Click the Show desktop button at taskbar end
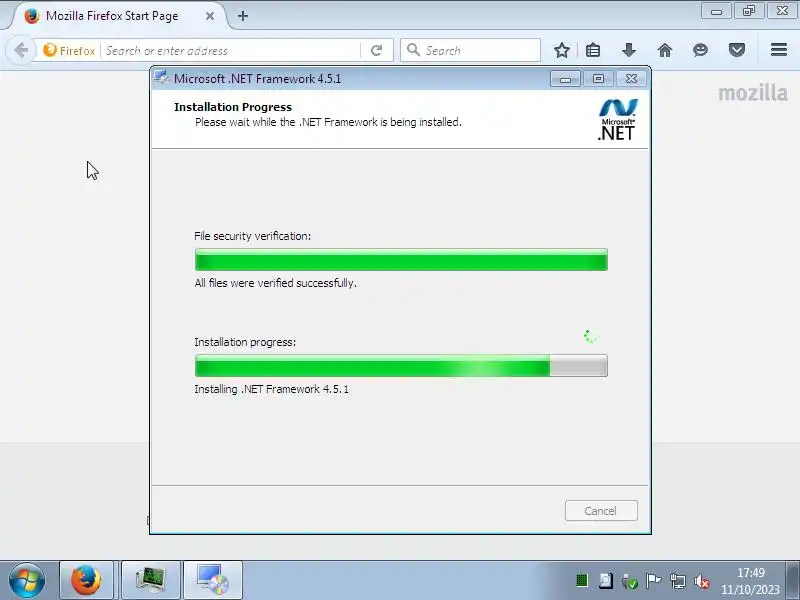Screen dimensions: 800x600 (792, 580)
